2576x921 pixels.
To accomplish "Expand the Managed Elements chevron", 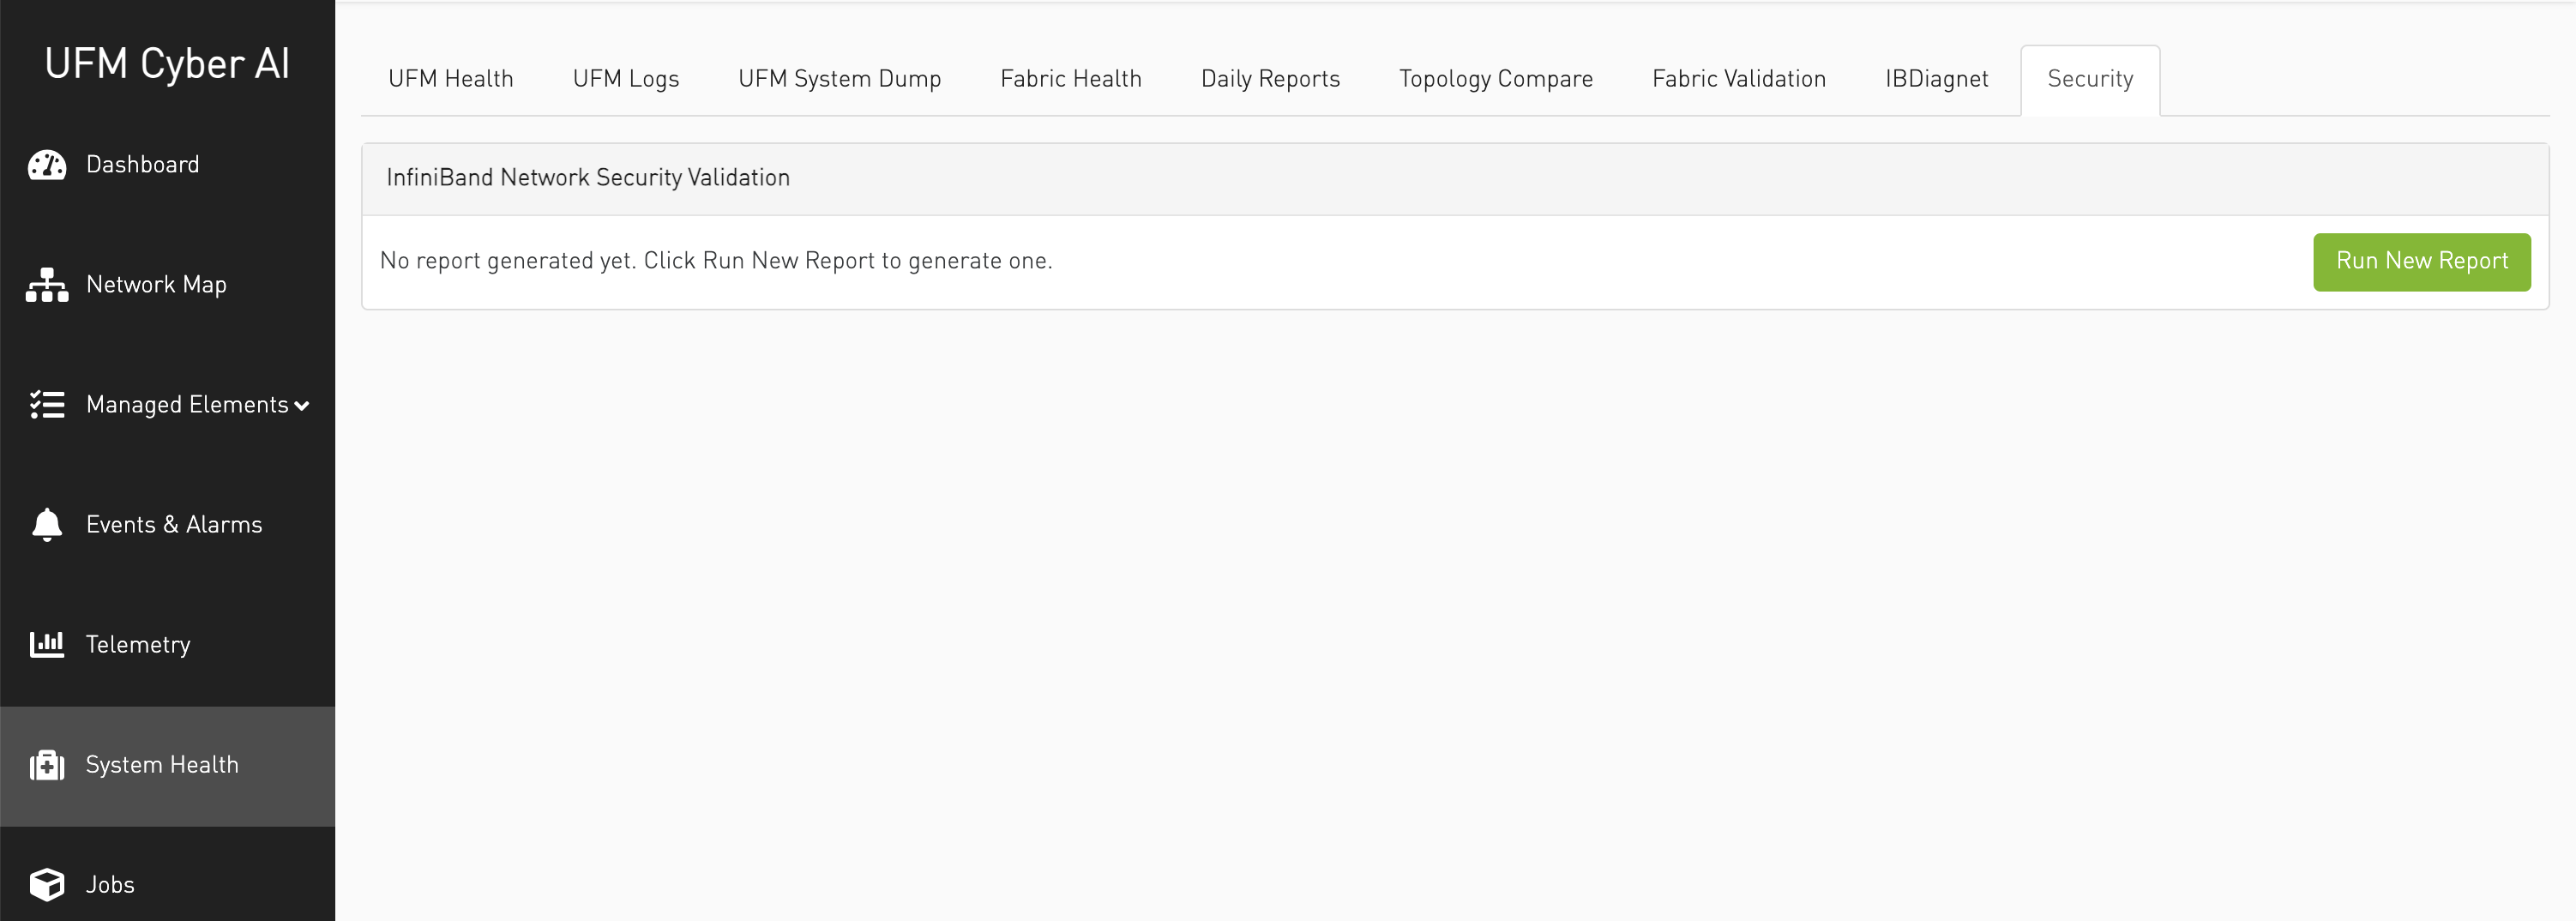I will click(302, 406).
